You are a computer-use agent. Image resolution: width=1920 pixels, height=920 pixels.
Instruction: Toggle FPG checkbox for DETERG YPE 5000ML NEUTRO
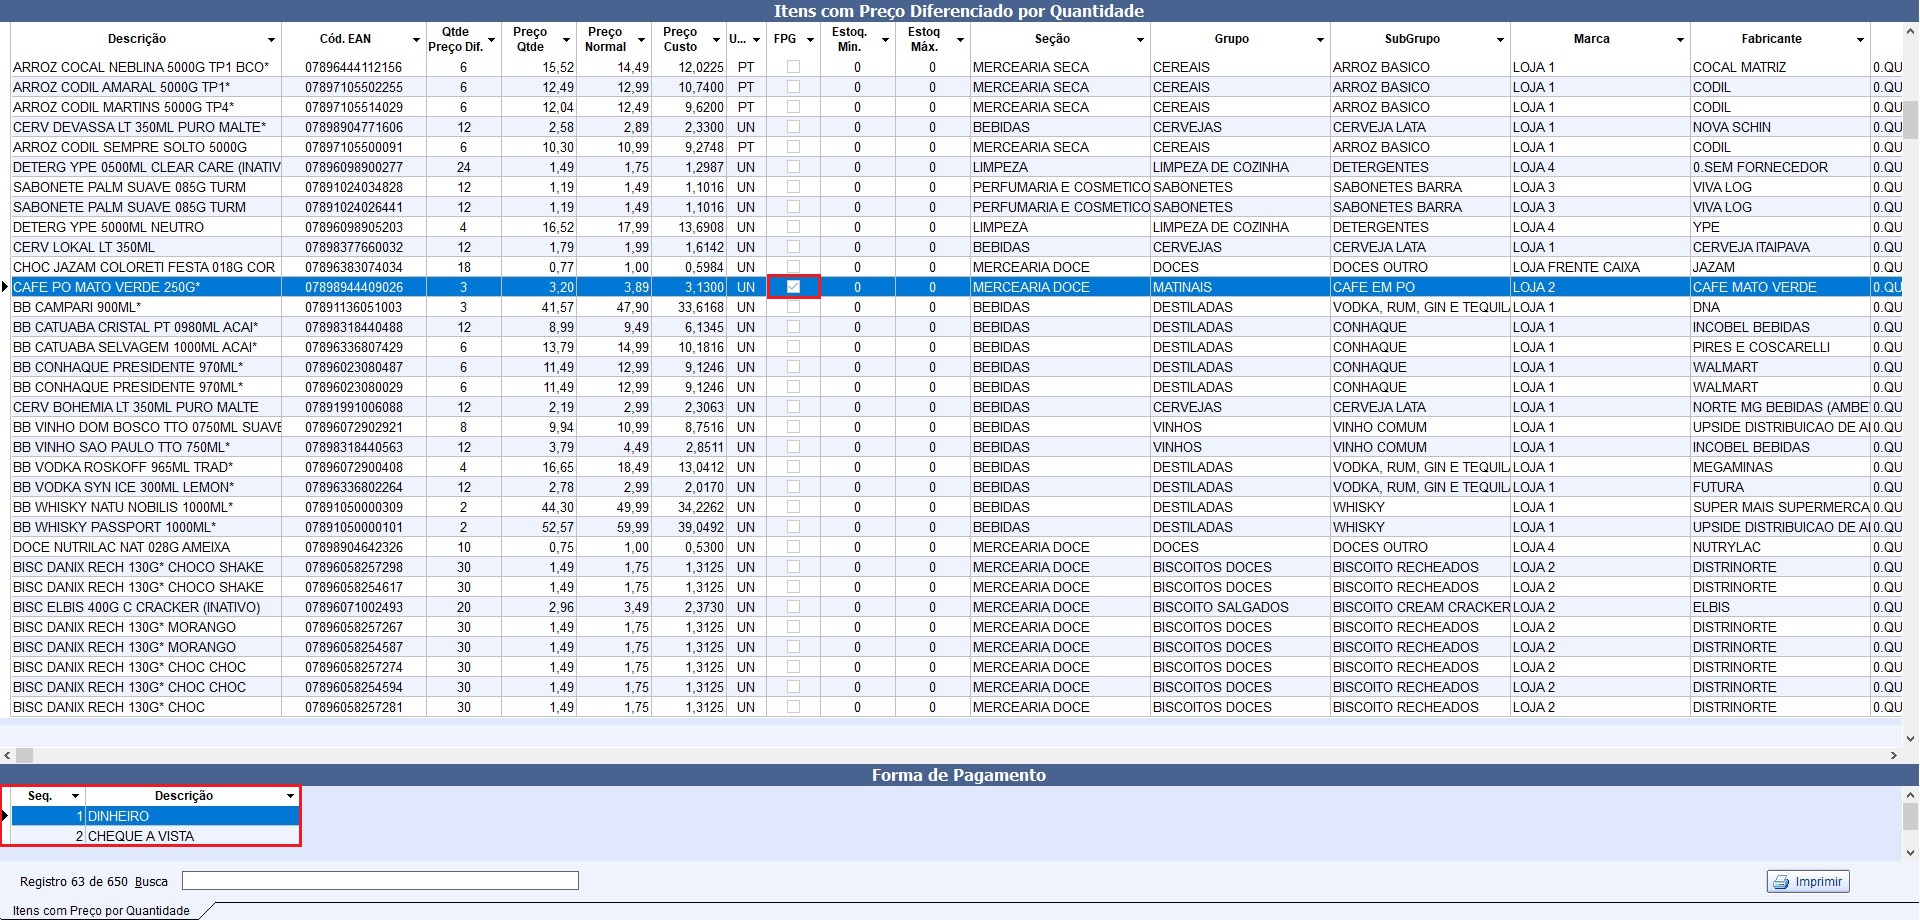pos(793,227)
